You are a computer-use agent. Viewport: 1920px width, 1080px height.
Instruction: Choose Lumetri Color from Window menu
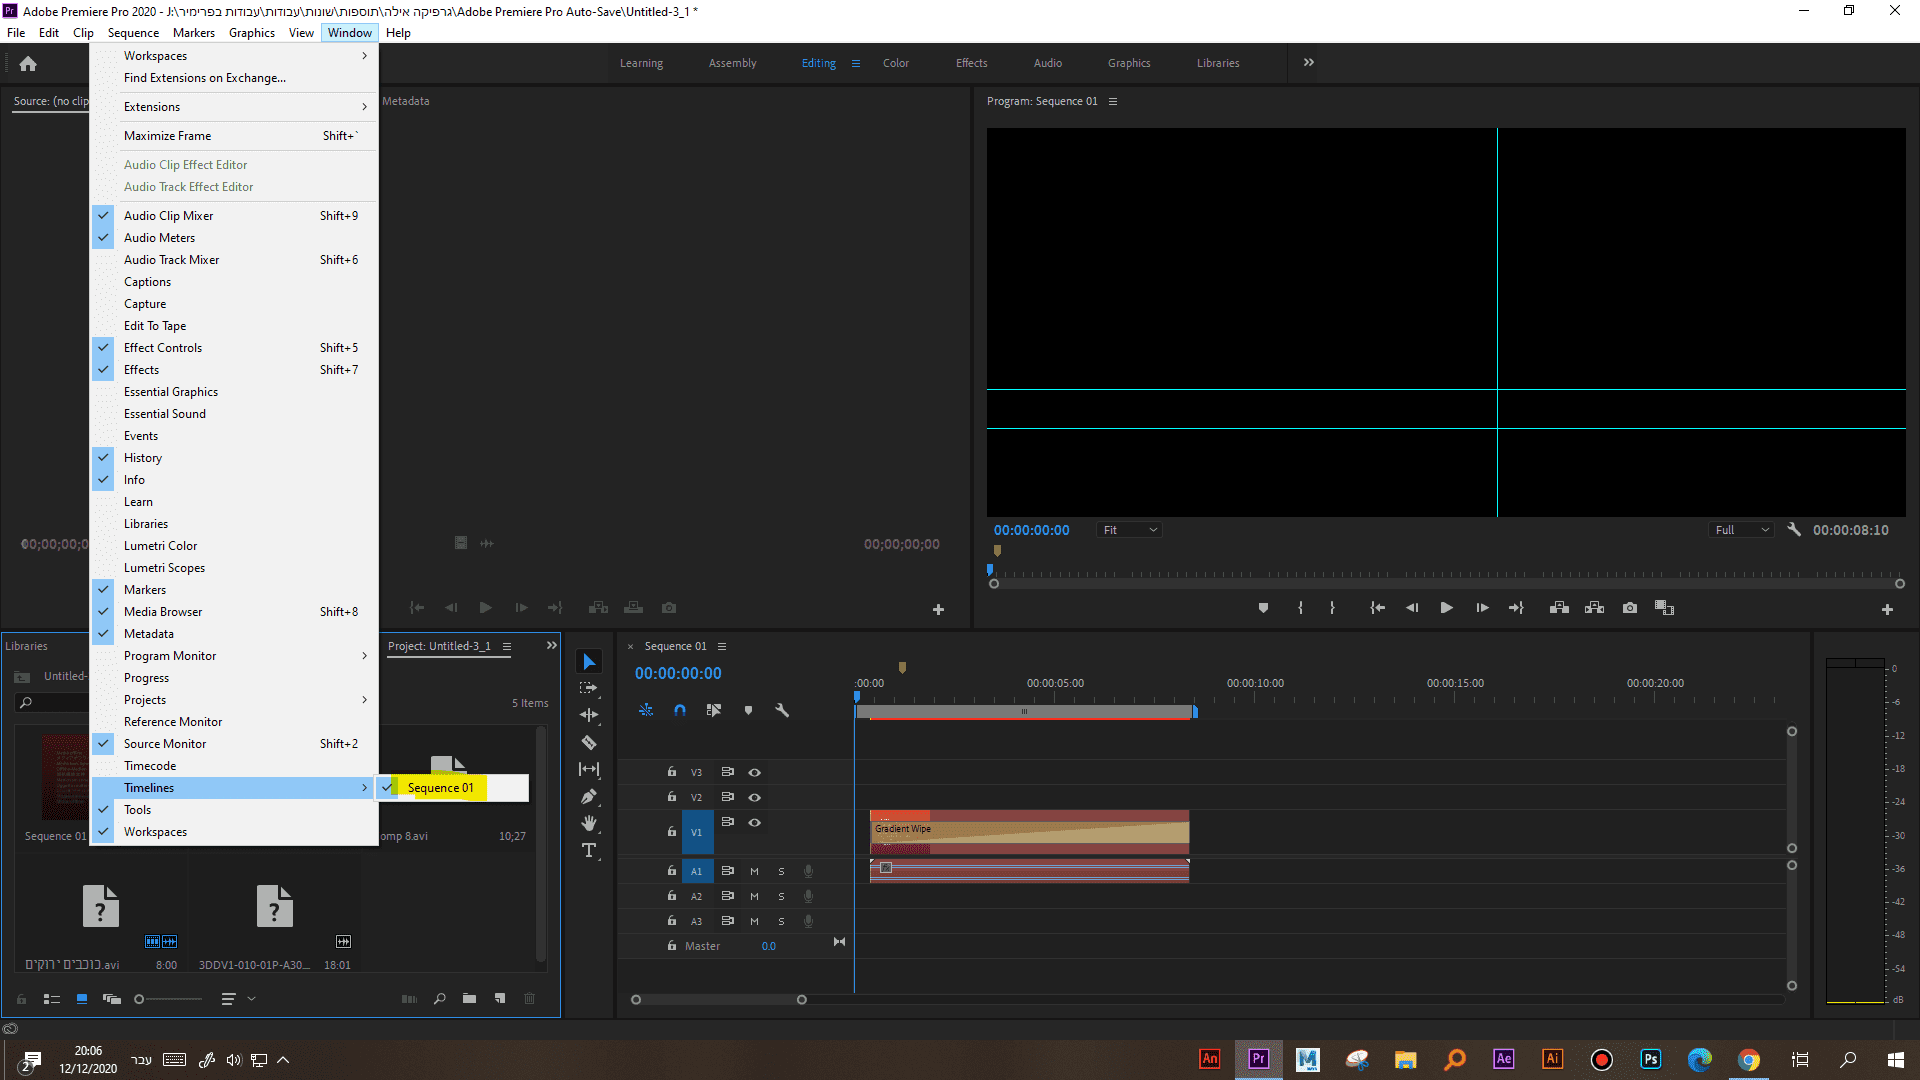coord(160,546)
